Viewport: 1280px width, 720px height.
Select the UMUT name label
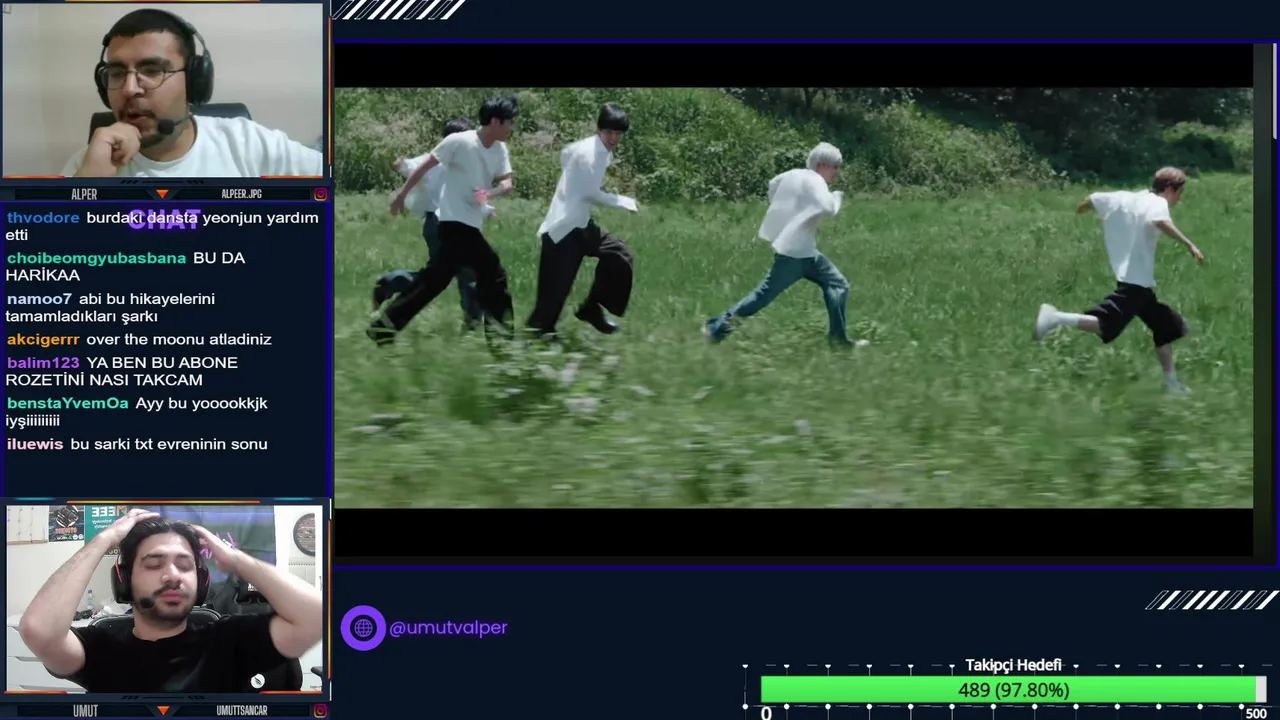pyautogui.click(x=85, y=711)
